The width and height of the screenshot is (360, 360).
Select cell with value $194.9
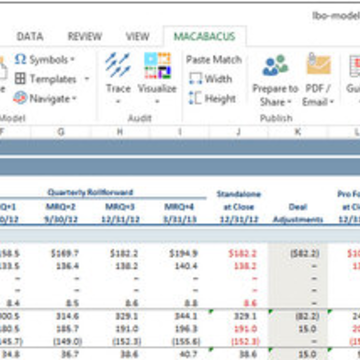pos(183,254)
